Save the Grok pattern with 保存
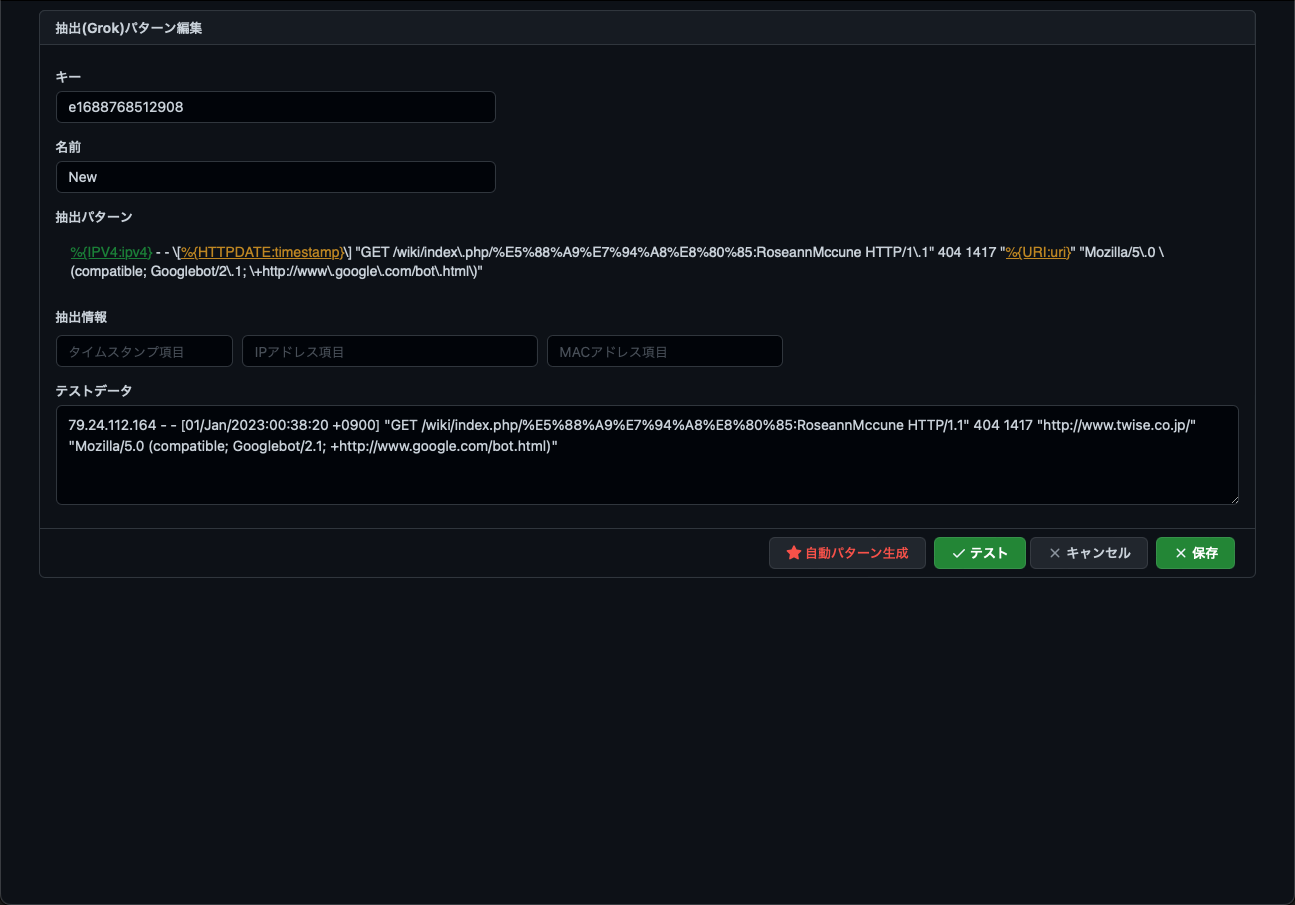 (x=1195, y=553)
